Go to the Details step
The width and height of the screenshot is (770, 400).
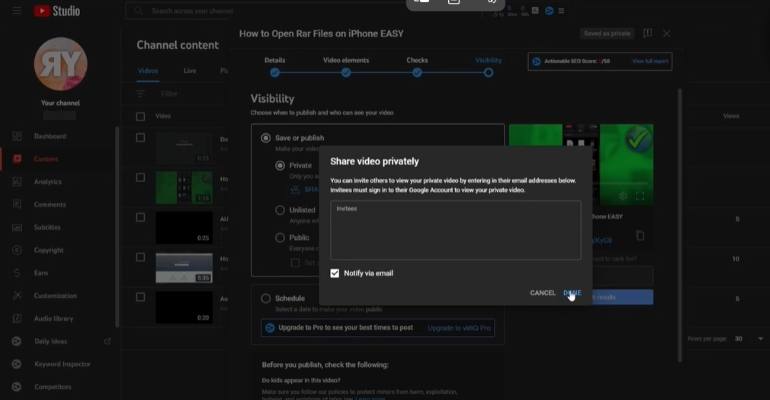[275, 67]
